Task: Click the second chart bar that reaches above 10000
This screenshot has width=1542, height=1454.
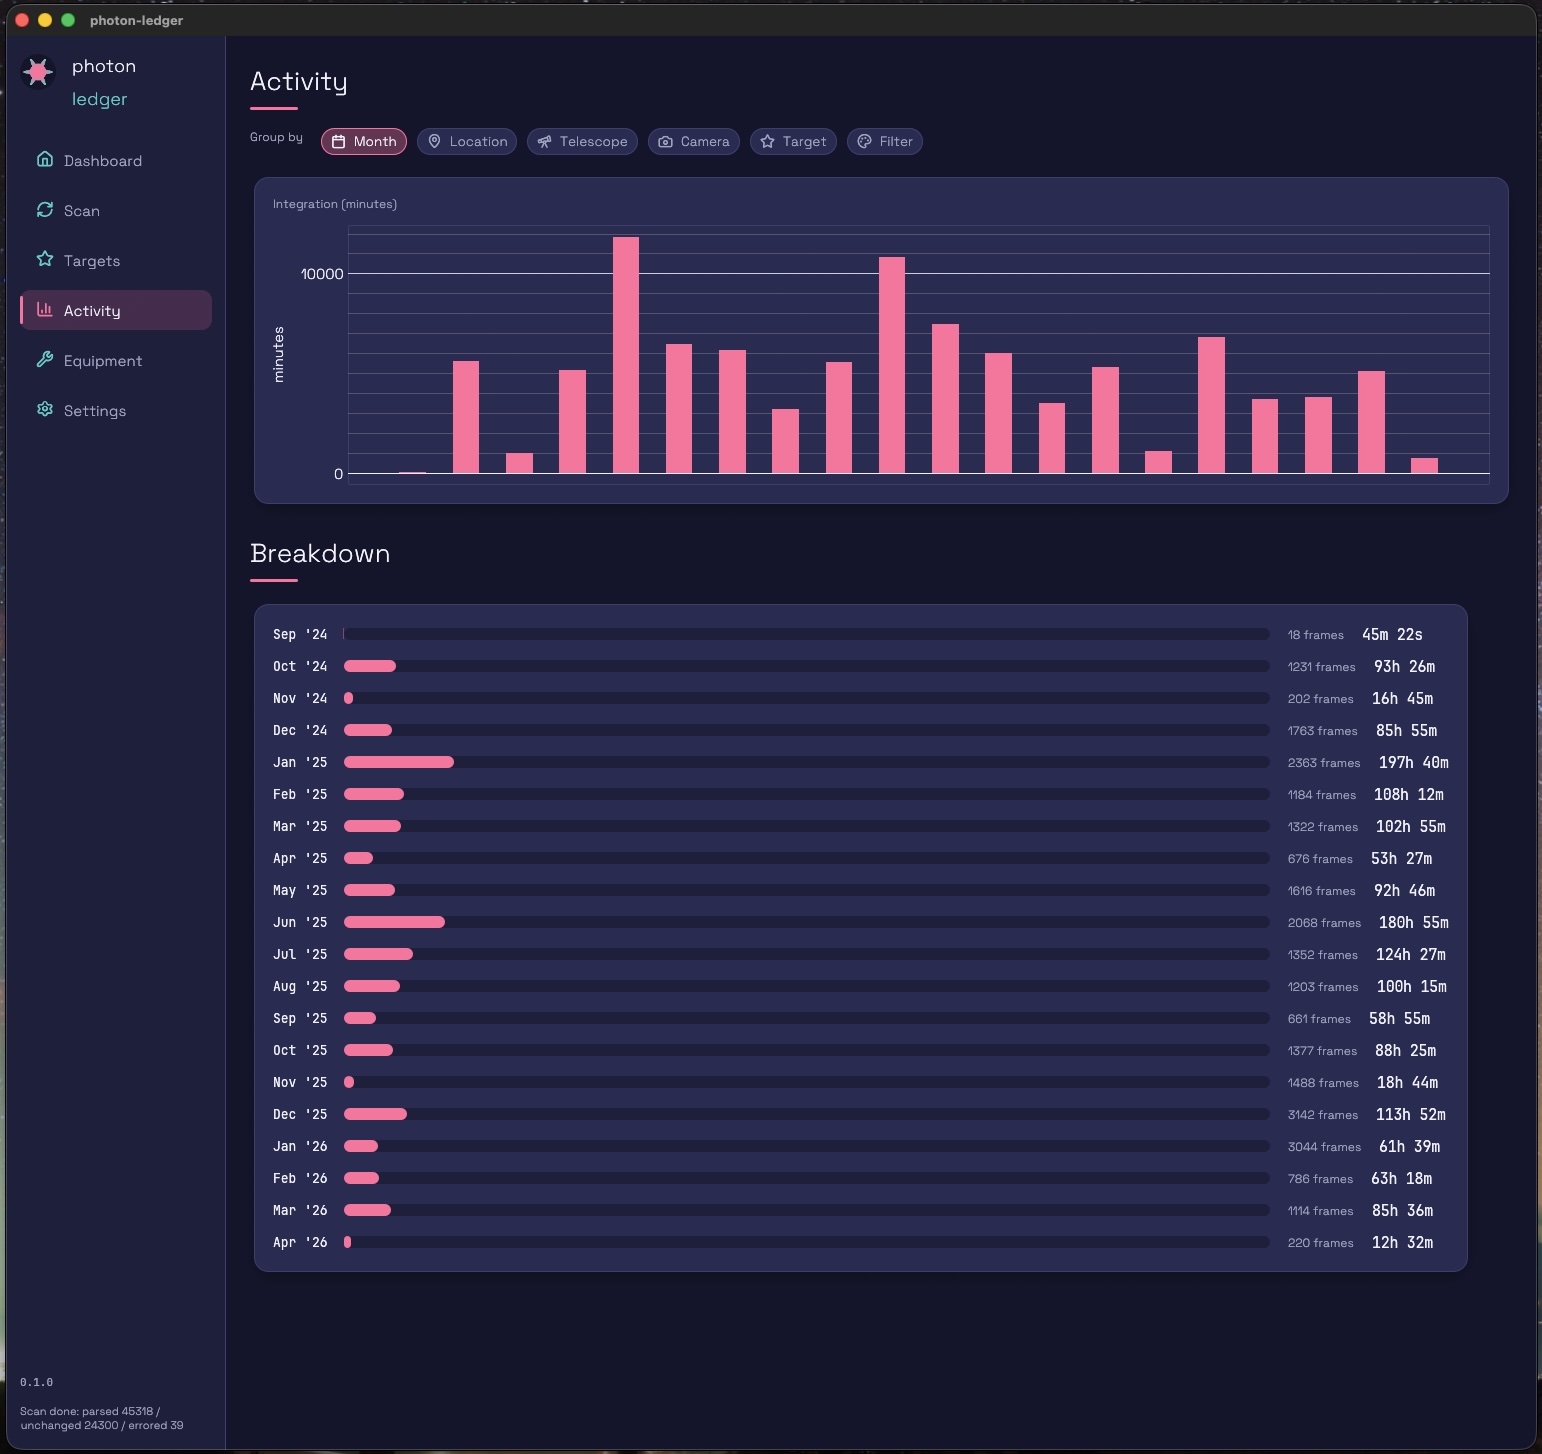Action: [892, 365]
